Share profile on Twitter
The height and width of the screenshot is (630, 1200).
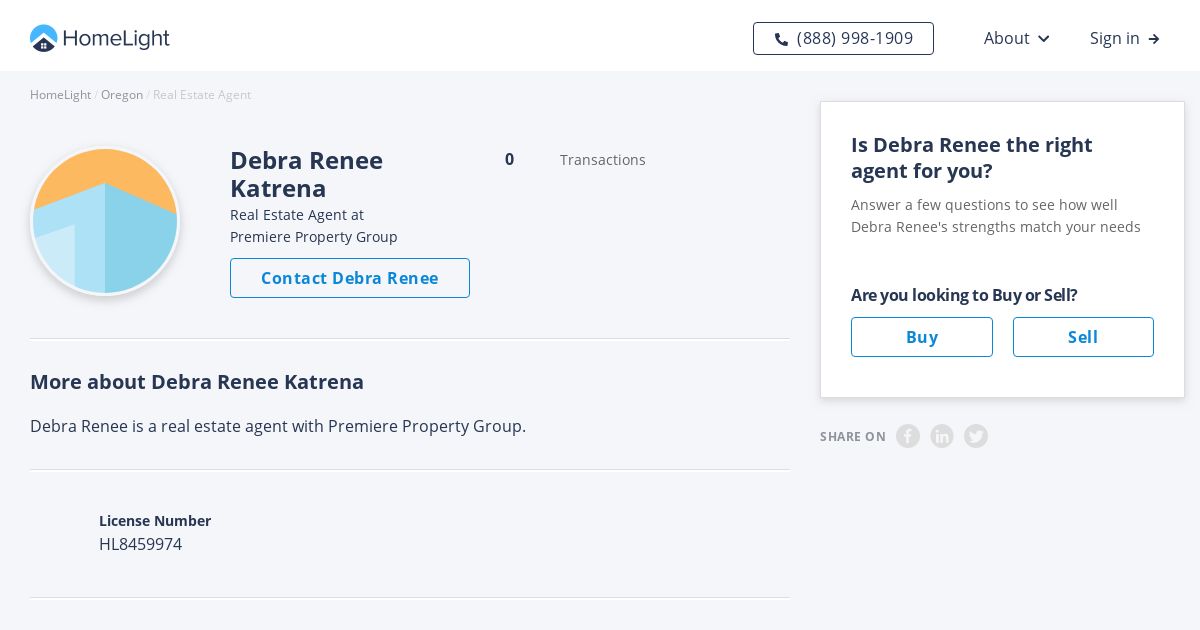point(976,436)
